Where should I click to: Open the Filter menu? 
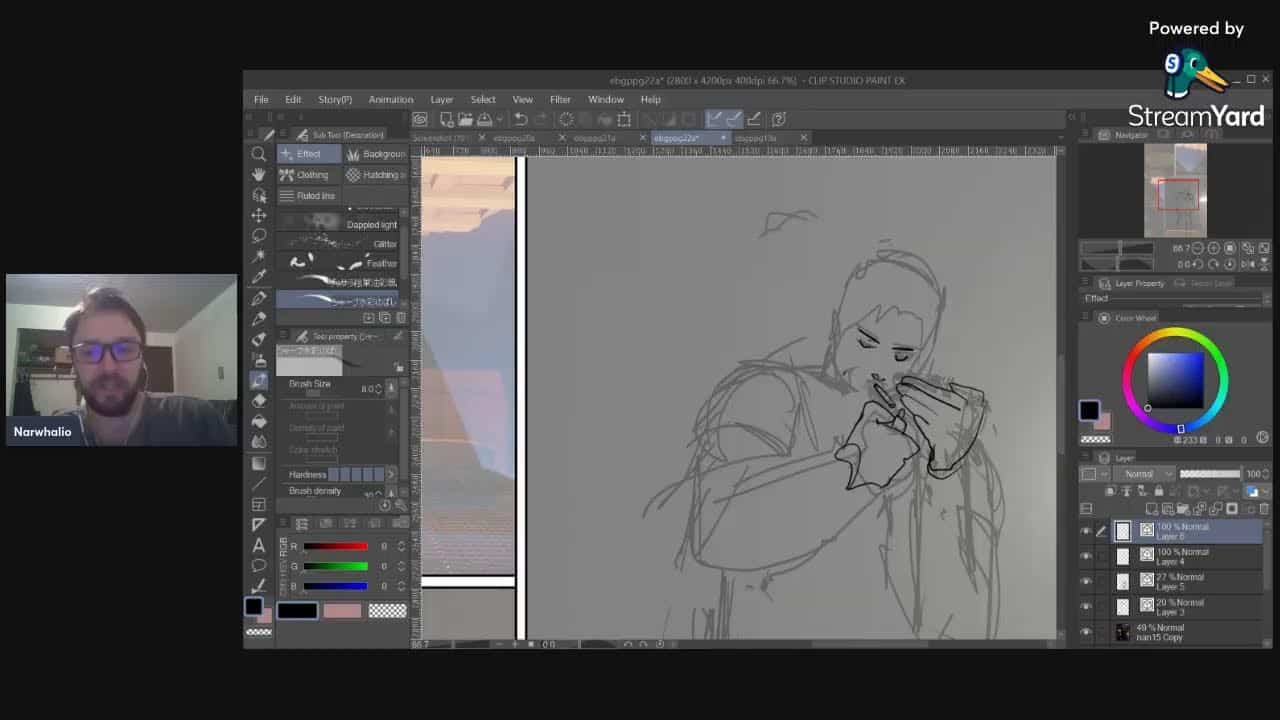(x=560, y=99)
